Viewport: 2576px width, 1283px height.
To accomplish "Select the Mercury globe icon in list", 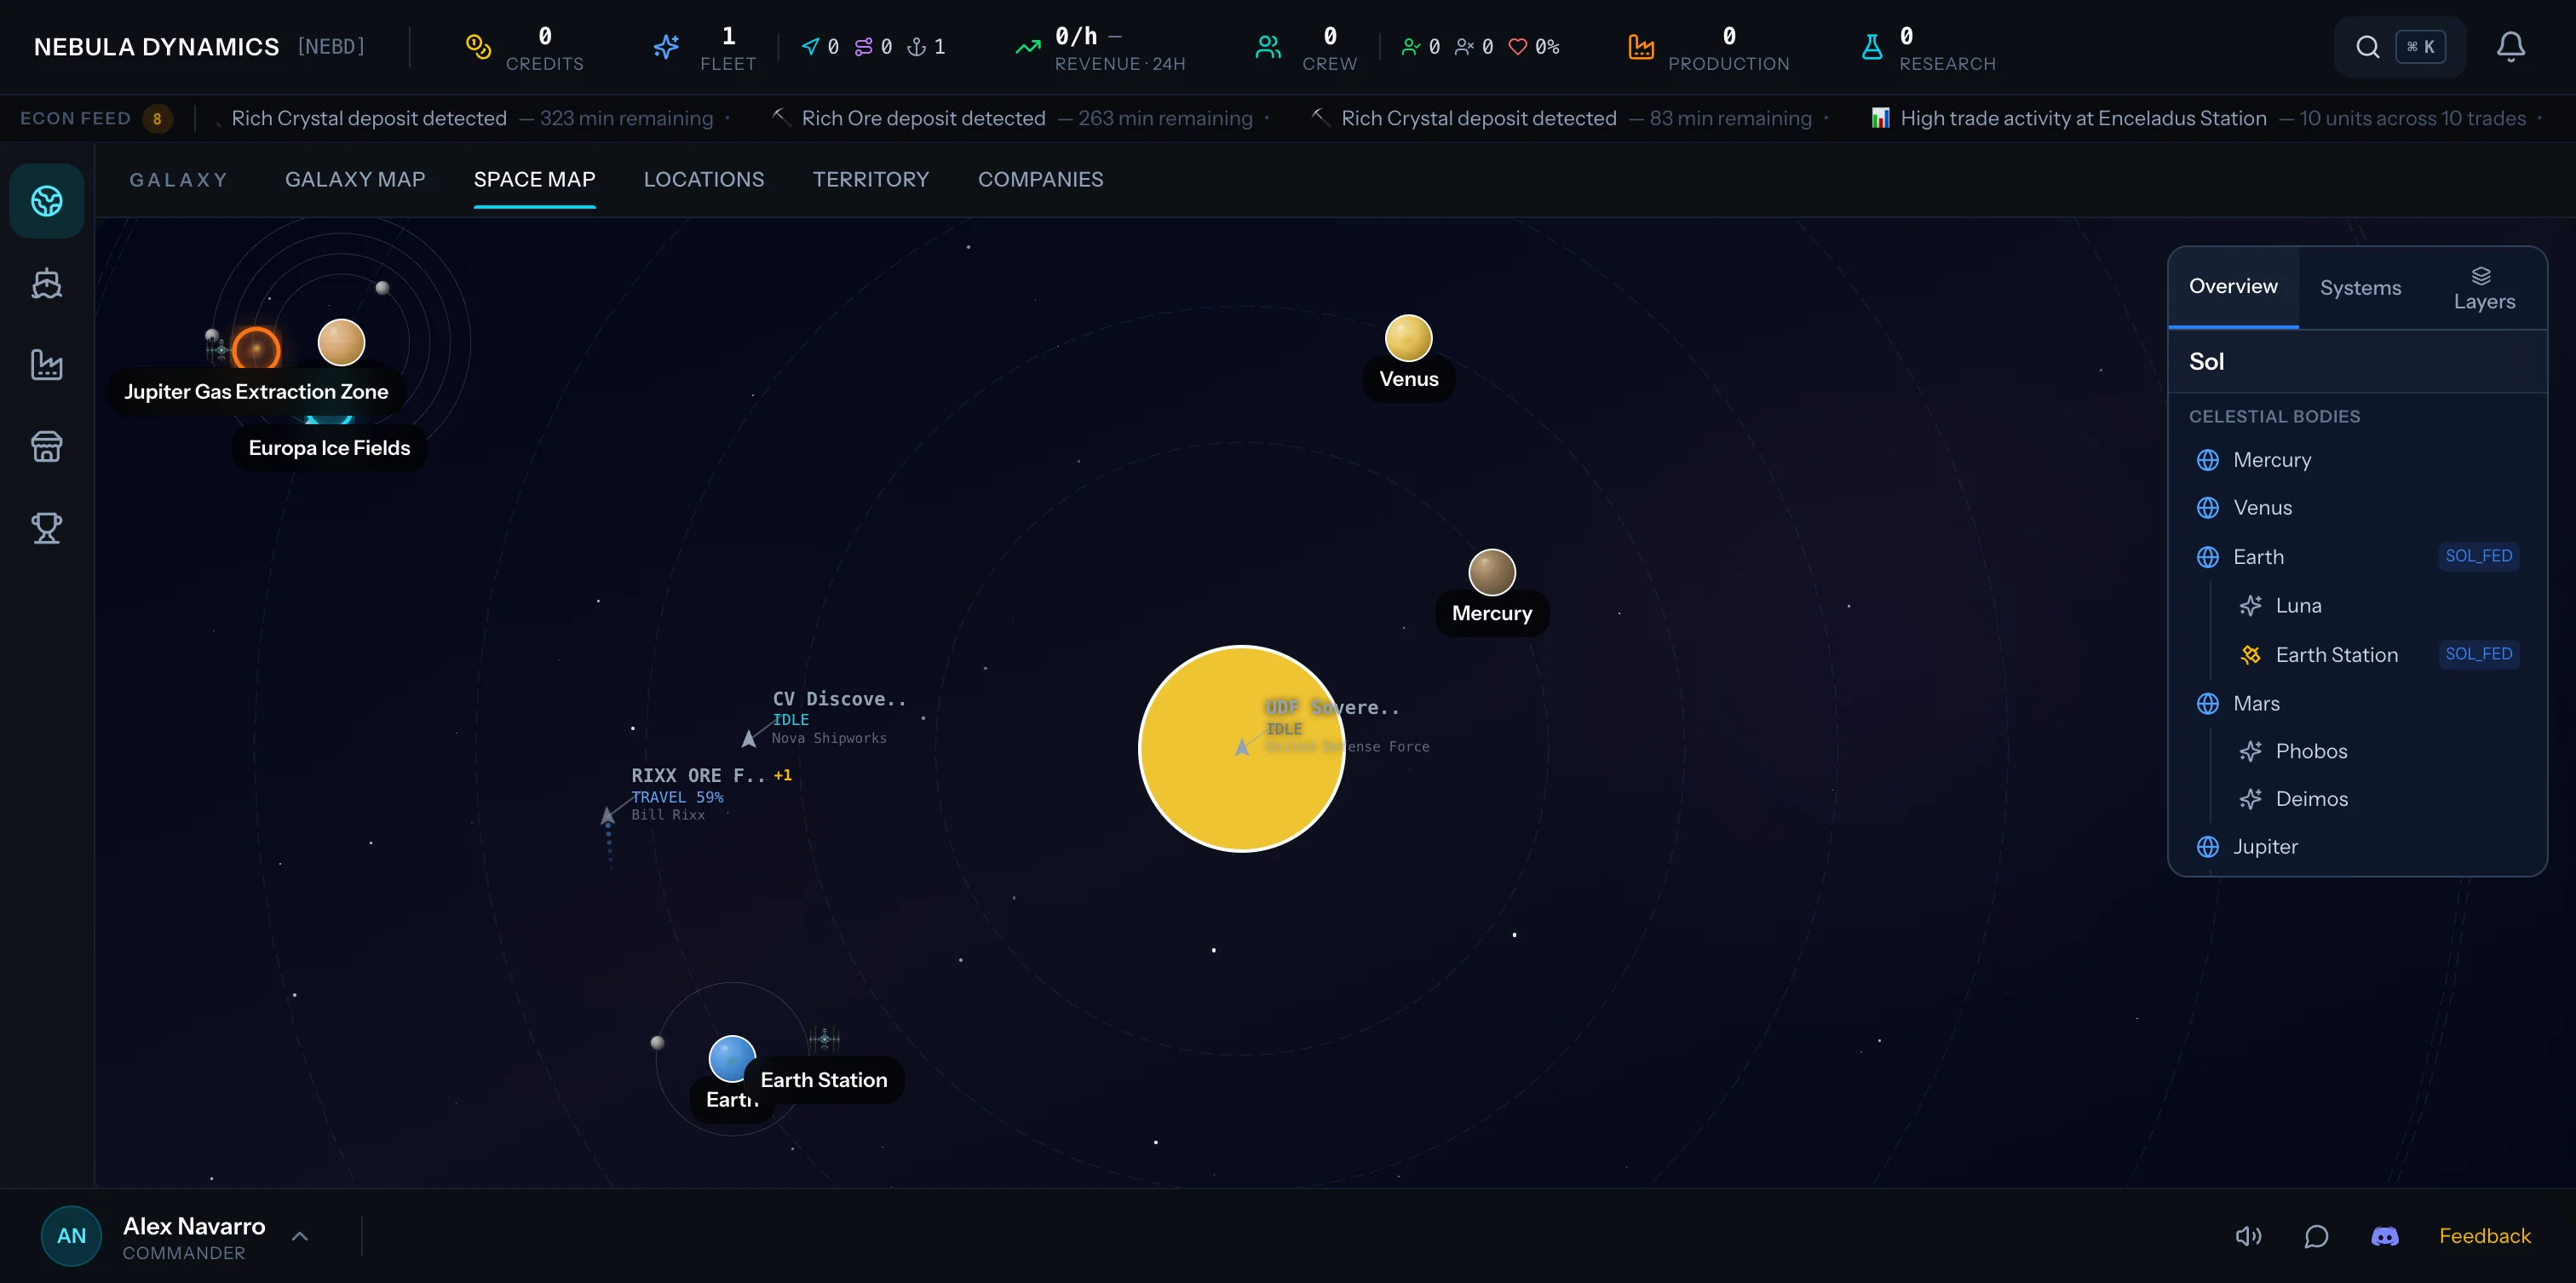I will point(2208,460).
